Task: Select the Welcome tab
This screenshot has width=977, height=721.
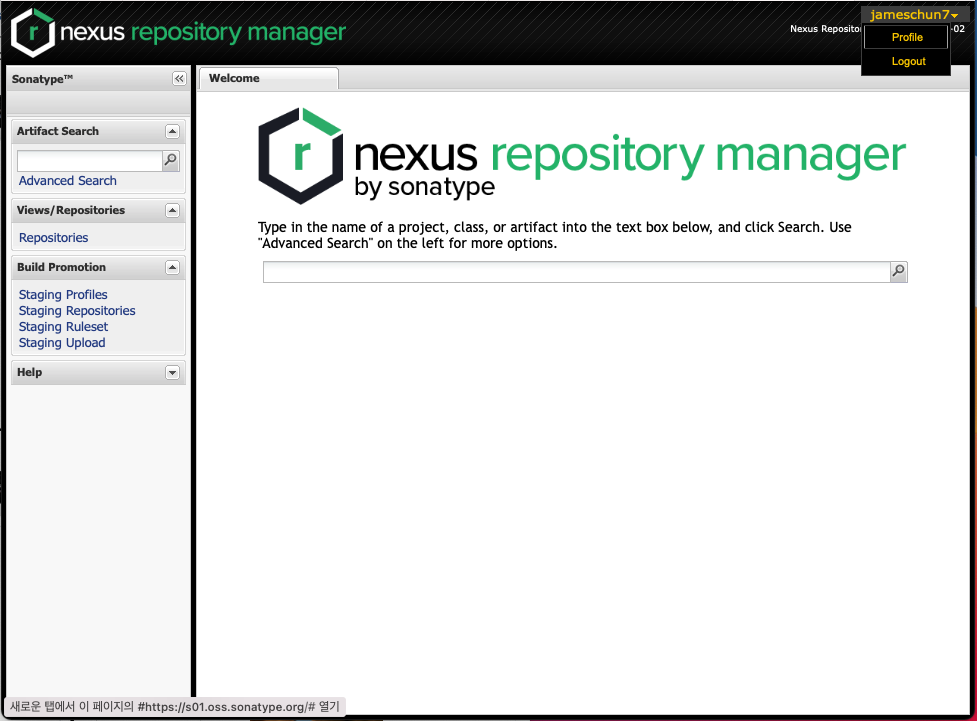Action: (x=269, y=79)
